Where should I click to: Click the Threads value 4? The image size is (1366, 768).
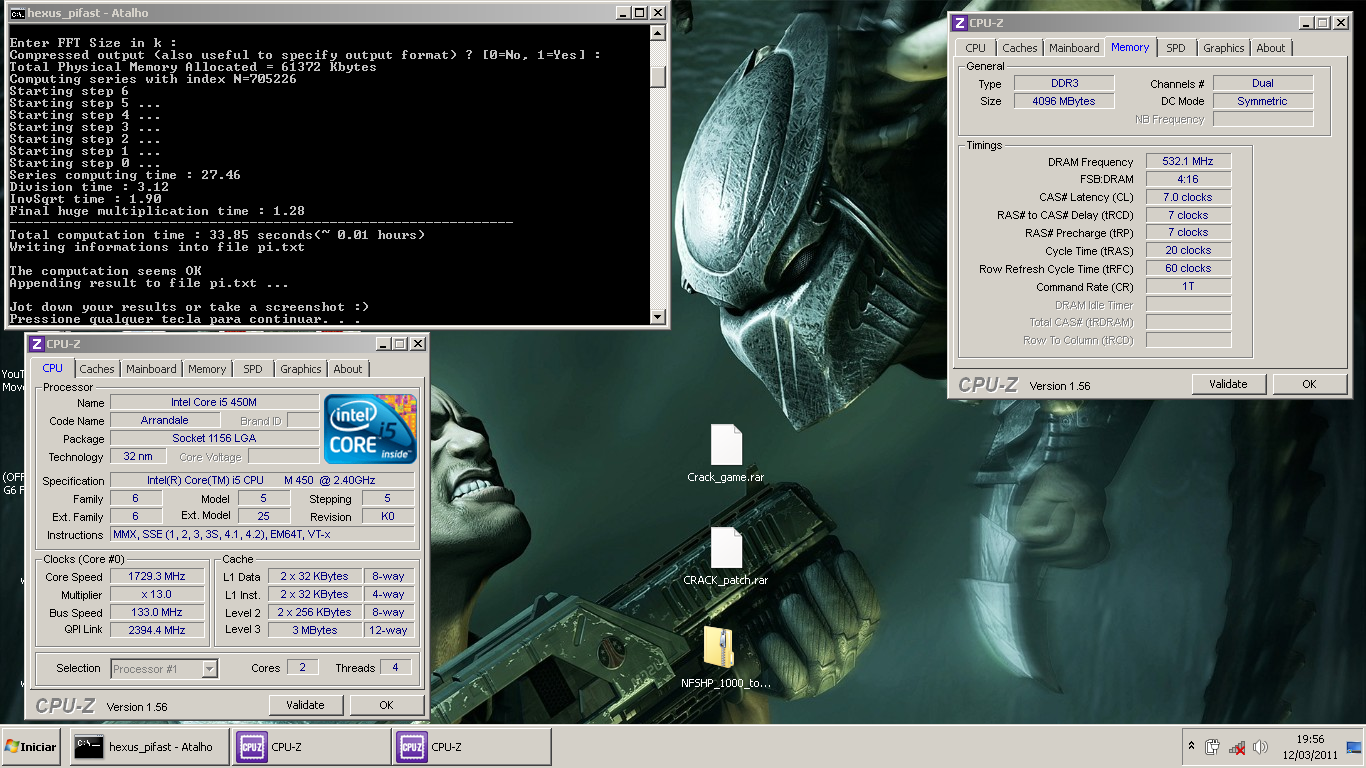coord(395,667)
